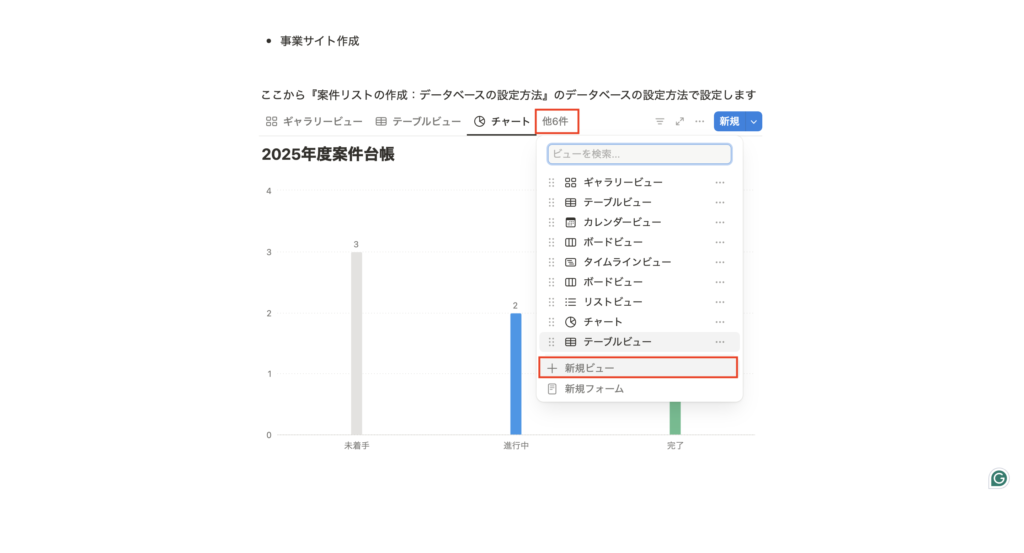Switch to ギャラリービュー tab
The height and width of the screenshot is (553, 1024).
314,121
